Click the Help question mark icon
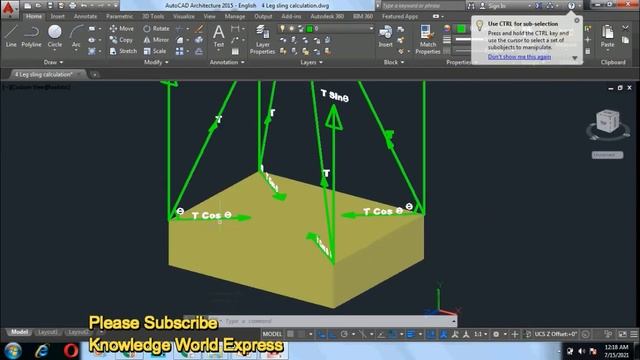 571,6
